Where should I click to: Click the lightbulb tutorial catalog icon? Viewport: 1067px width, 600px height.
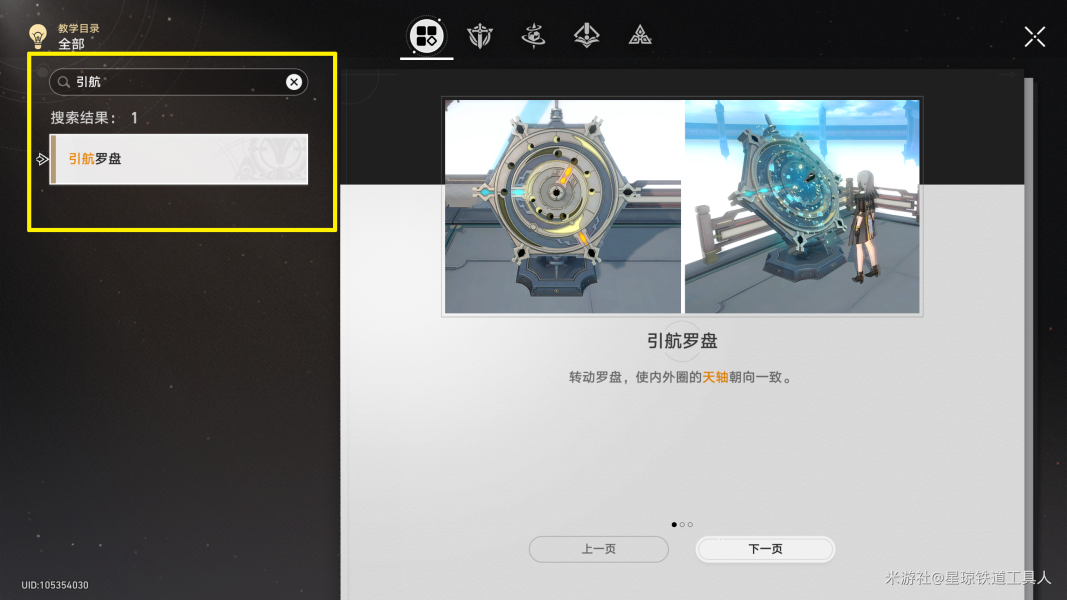(x=37, y=35)
